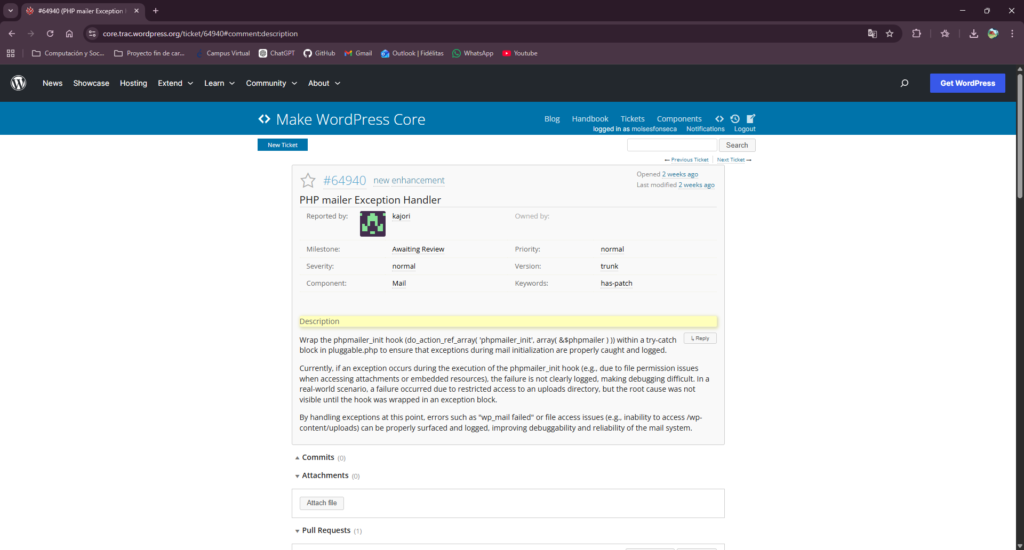Bookmark this page with the star
This screenshot has height=550, width=1024.
pos(889,33)
